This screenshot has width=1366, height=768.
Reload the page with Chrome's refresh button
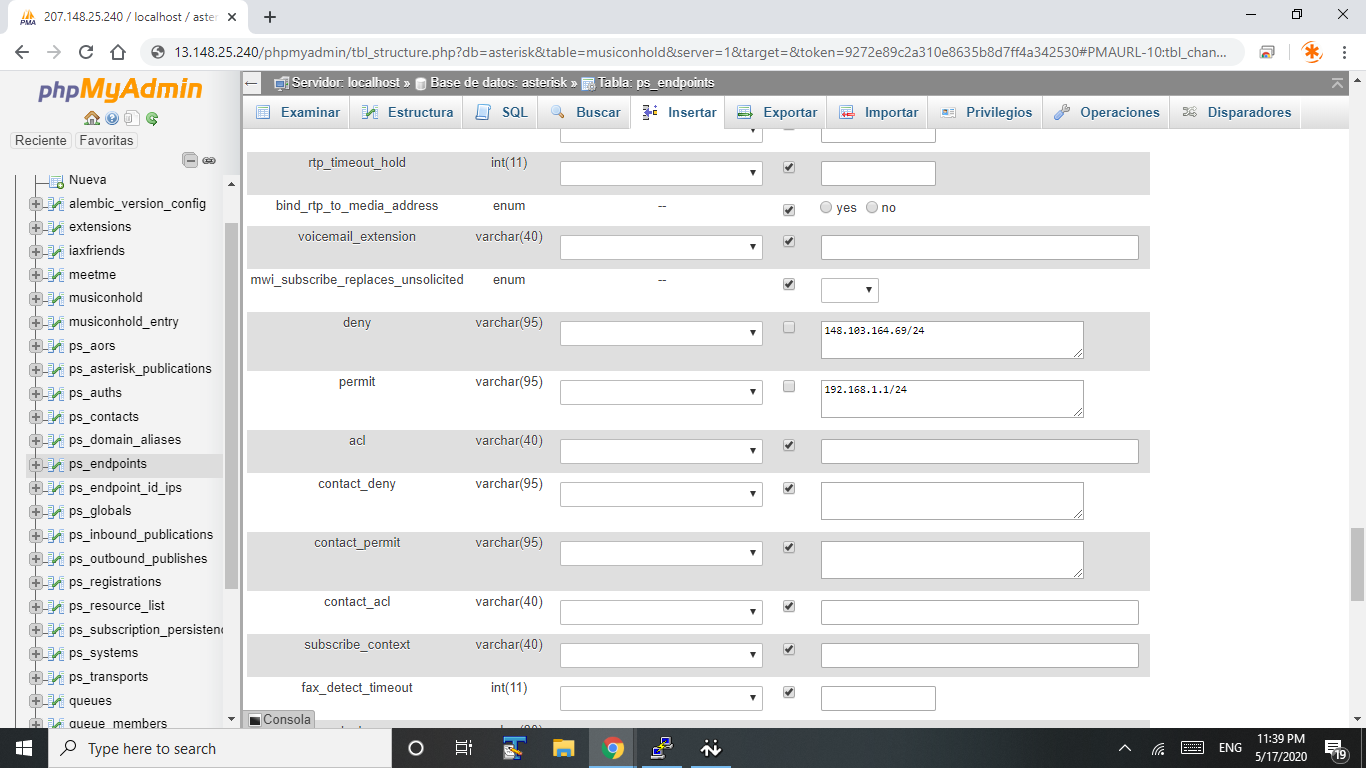[86, 52]
